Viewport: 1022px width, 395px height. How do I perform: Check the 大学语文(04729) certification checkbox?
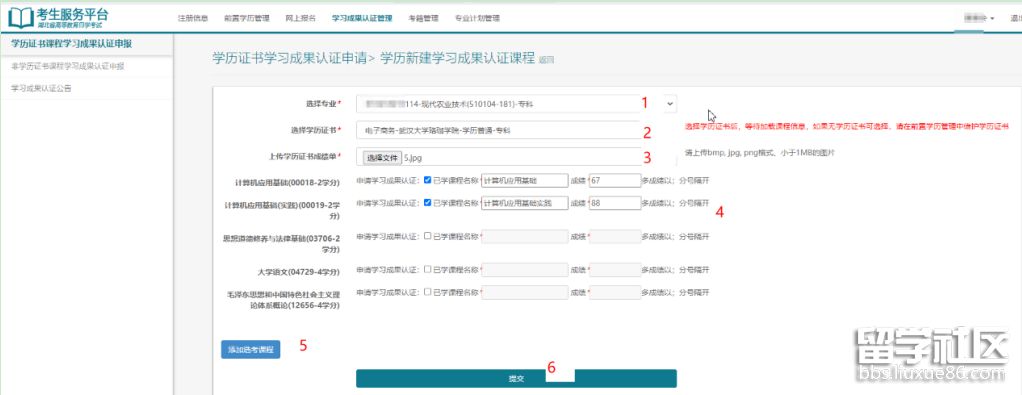click(427, 269)
